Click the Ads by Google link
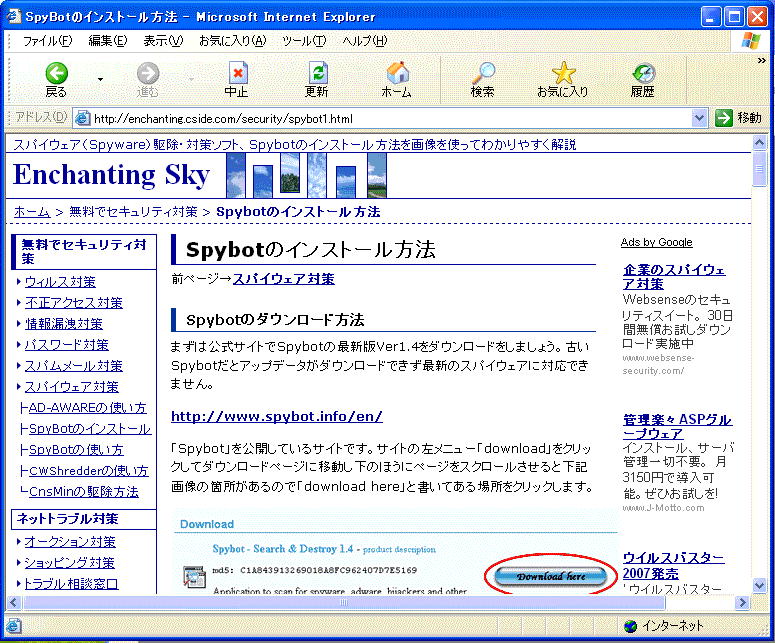 click(x=656, y=242)
